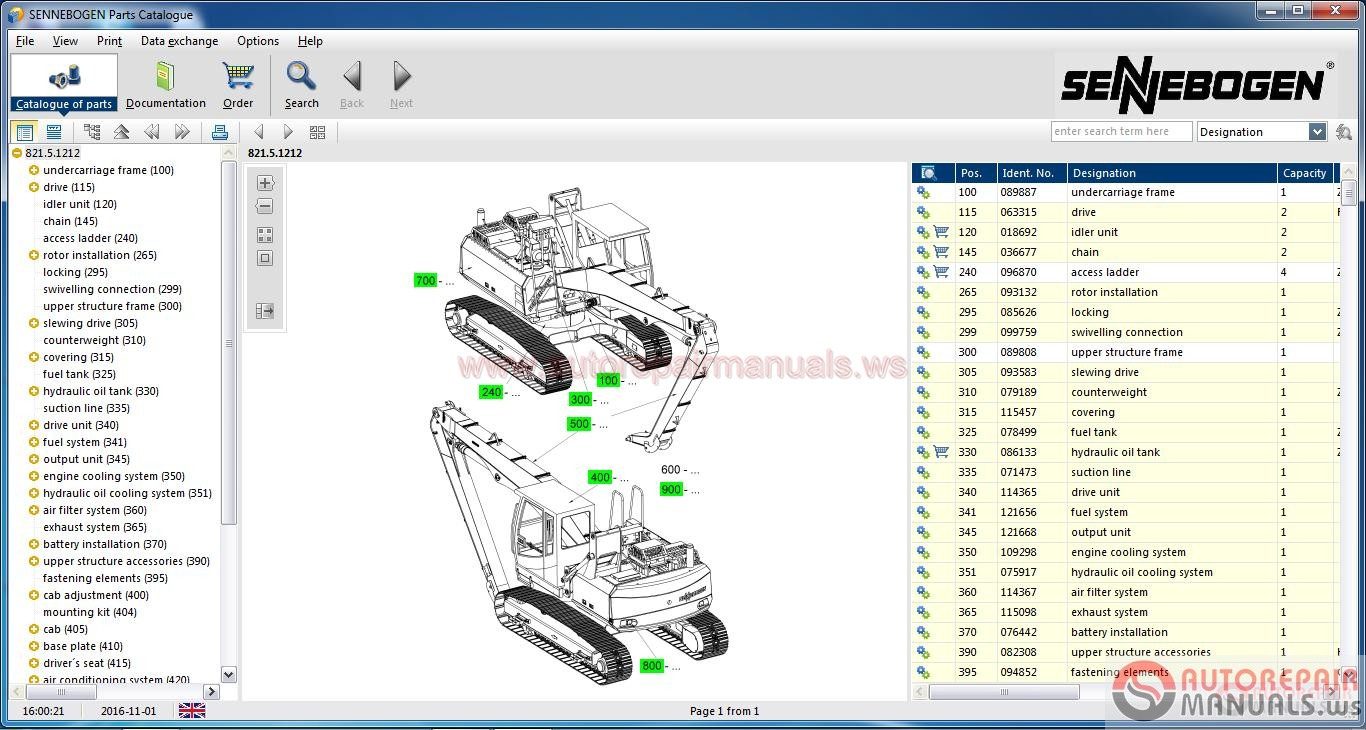This screenshot has width=1366, height=730.
Task: Open the Catalogue of parts section
Action: click(64, 84)
